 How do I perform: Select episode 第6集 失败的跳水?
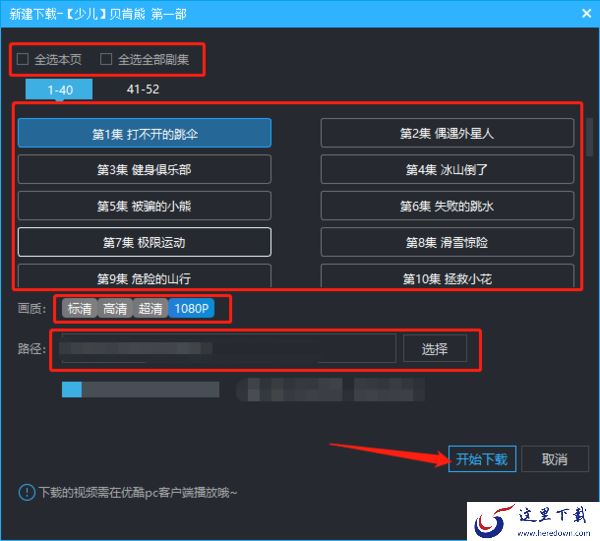pos(447,206)
